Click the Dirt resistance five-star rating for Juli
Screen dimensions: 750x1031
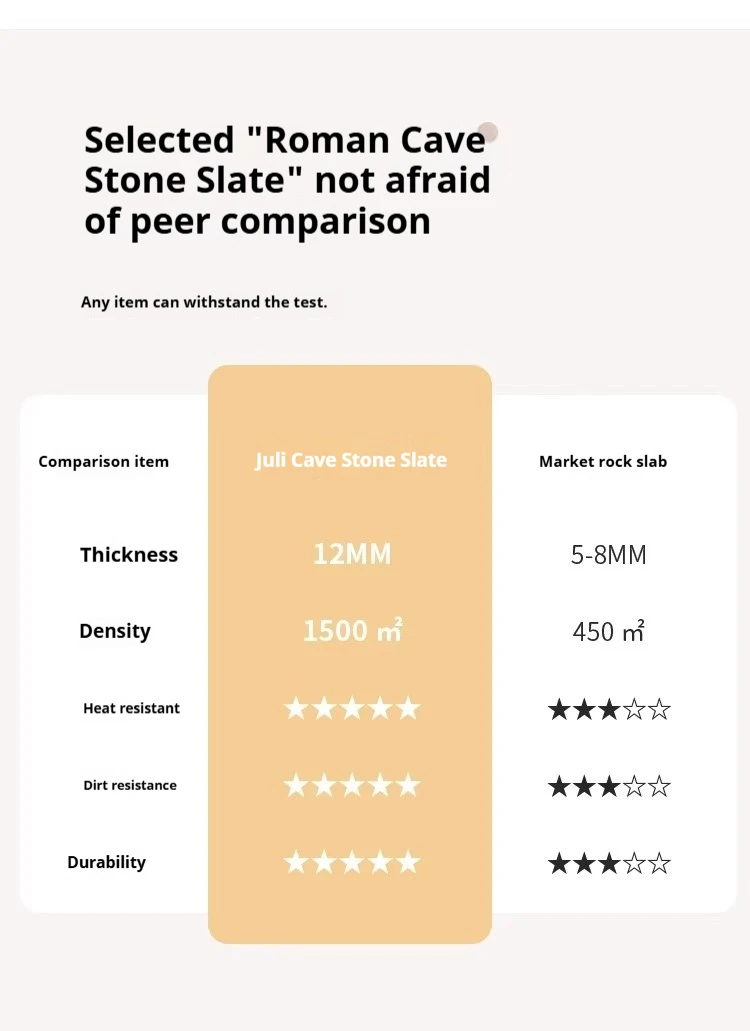coord(352,785)
